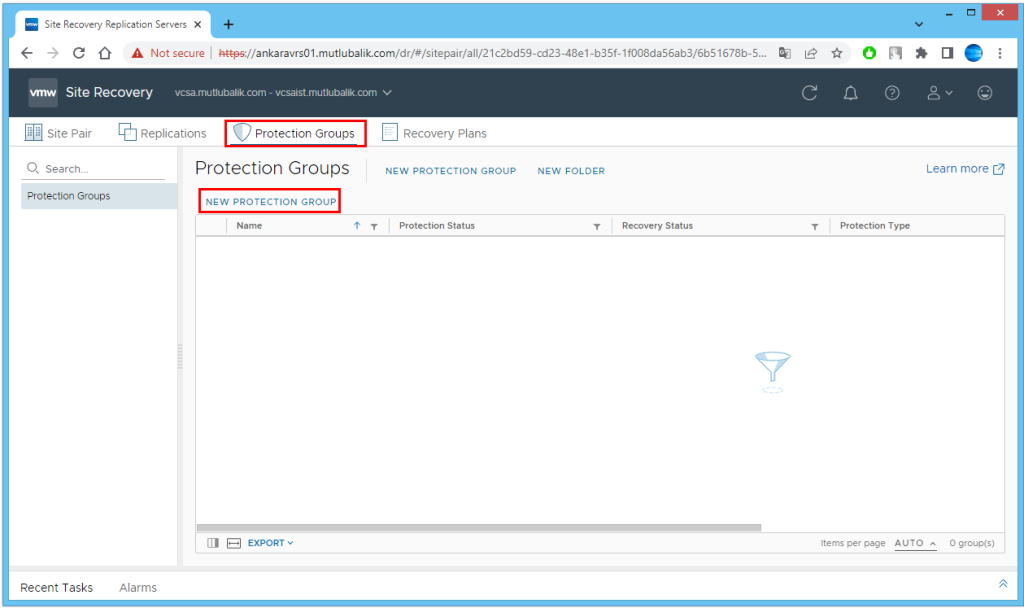Viewport: 1024px width, 608px height.
Task: Open the Items per page AUTO selector
Action: 915,543
